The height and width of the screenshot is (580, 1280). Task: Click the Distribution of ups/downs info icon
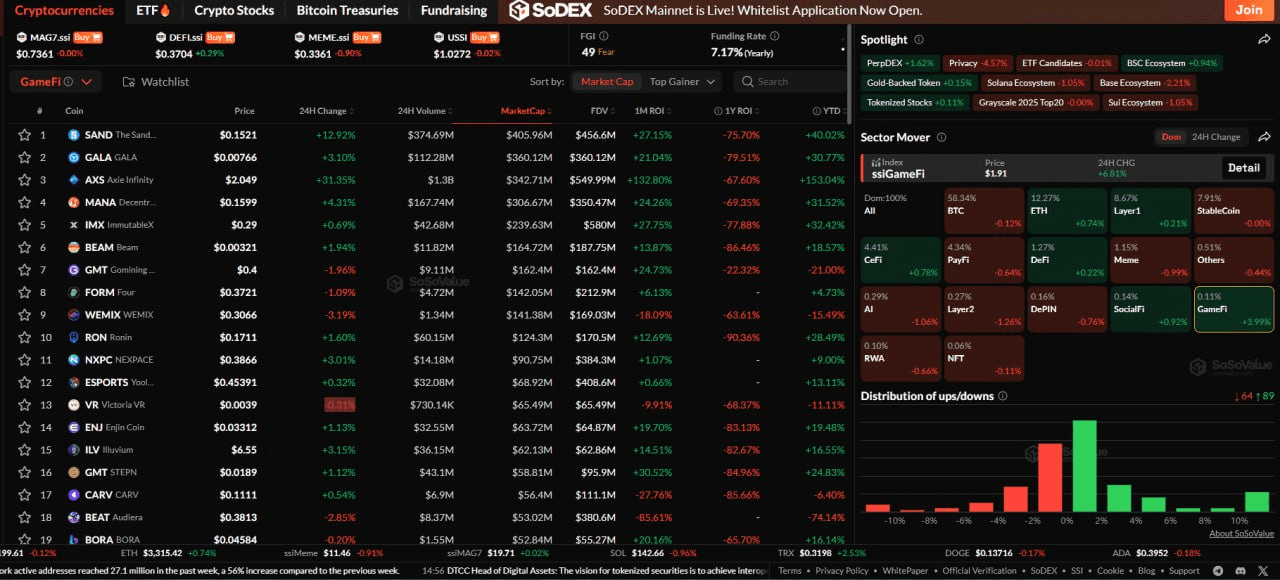(x=1003, y=396)
